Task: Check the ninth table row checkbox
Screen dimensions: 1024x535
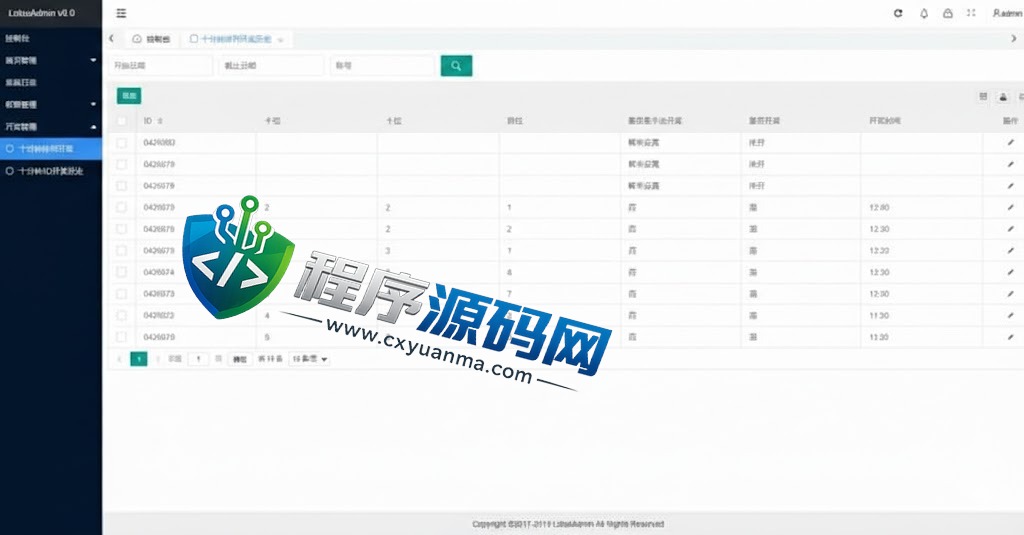Action: tap(121, 316)
